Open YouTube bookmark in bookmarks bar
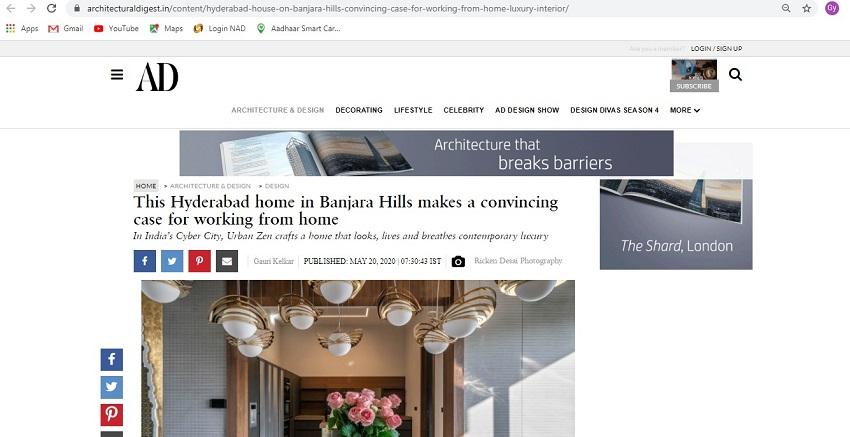Viewport: 850px width, 437px height. click(117, 28)
